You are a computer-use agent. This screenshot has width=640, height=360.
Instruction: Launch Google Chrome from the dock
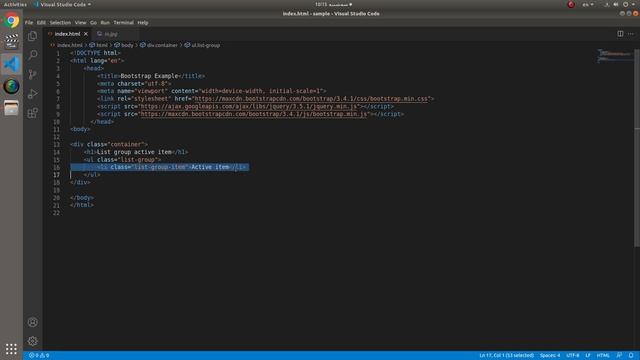tap(11, 20)
